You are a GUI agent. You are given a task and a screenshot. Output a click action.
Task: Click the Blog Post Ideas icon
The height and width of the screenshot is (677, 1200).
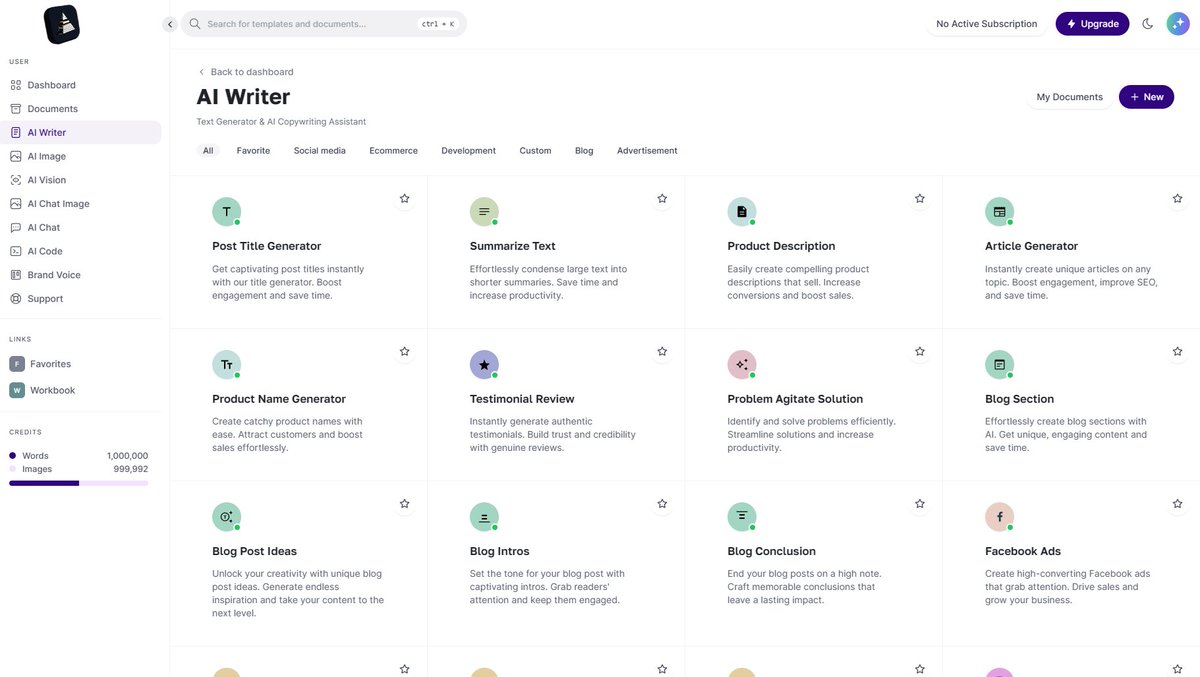coord(226,517)
